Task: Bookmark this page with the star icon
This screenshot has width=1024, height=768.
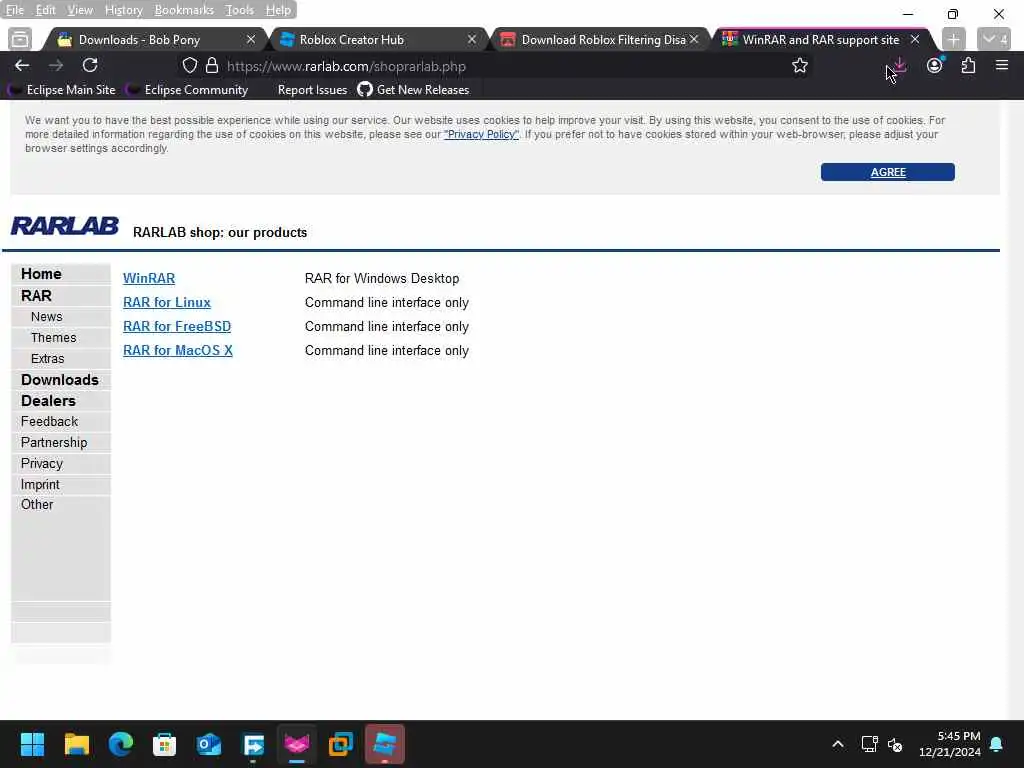Action: pos(799,65)
